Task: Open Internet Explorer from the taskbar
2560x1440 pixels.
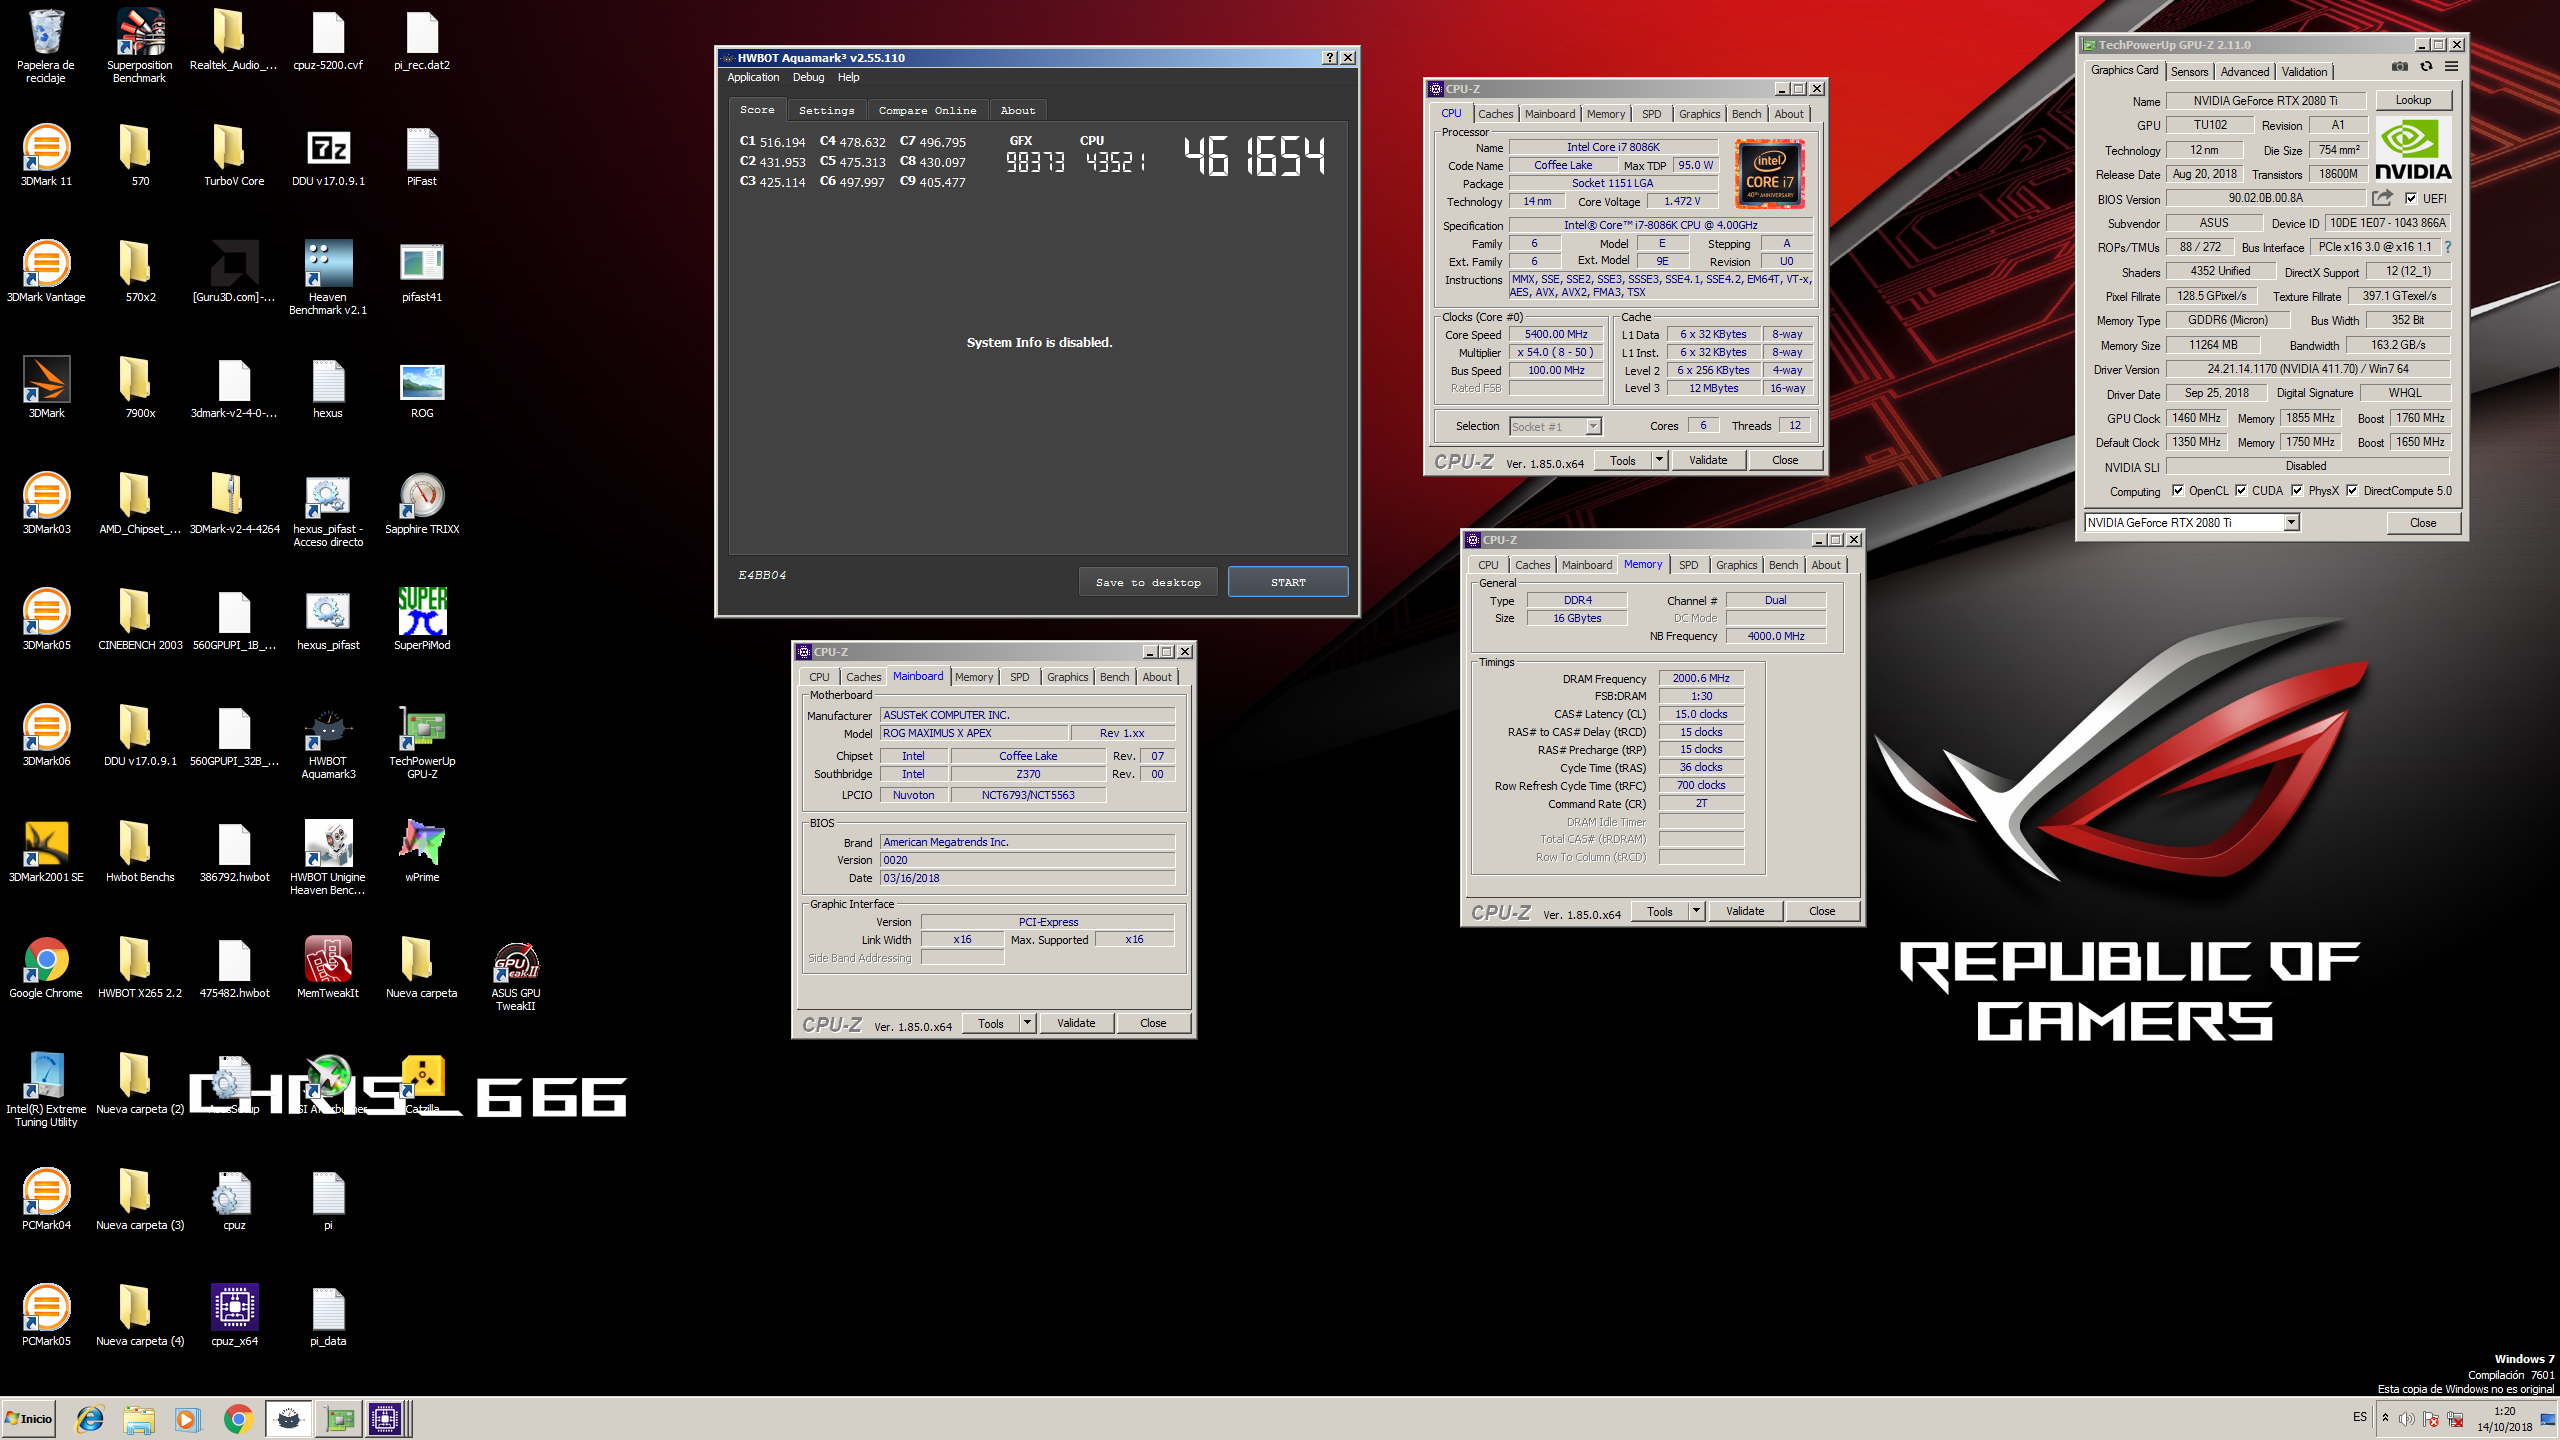Action: [90, 1419]
